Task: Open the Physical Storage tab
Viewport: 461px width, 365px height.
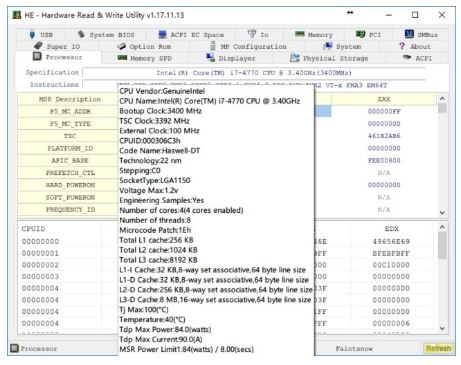Action: [x=329, y=58]
